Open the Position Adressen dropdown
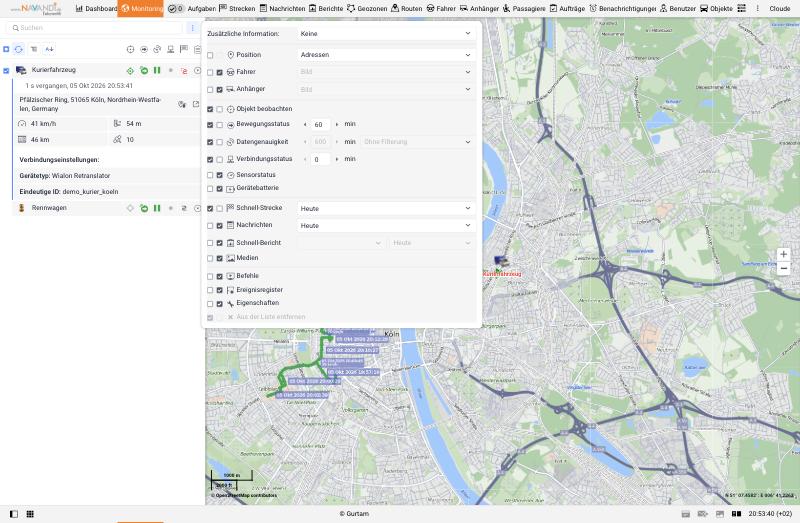This screenshot has height=523, width=800. pos(386,55)
